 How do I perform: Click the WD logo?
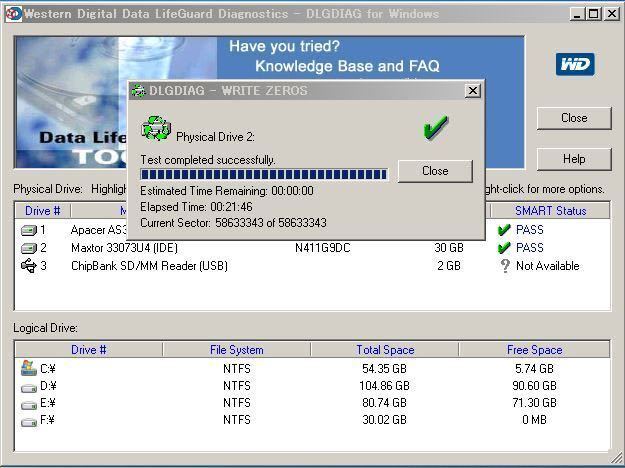tap(575, 64)
